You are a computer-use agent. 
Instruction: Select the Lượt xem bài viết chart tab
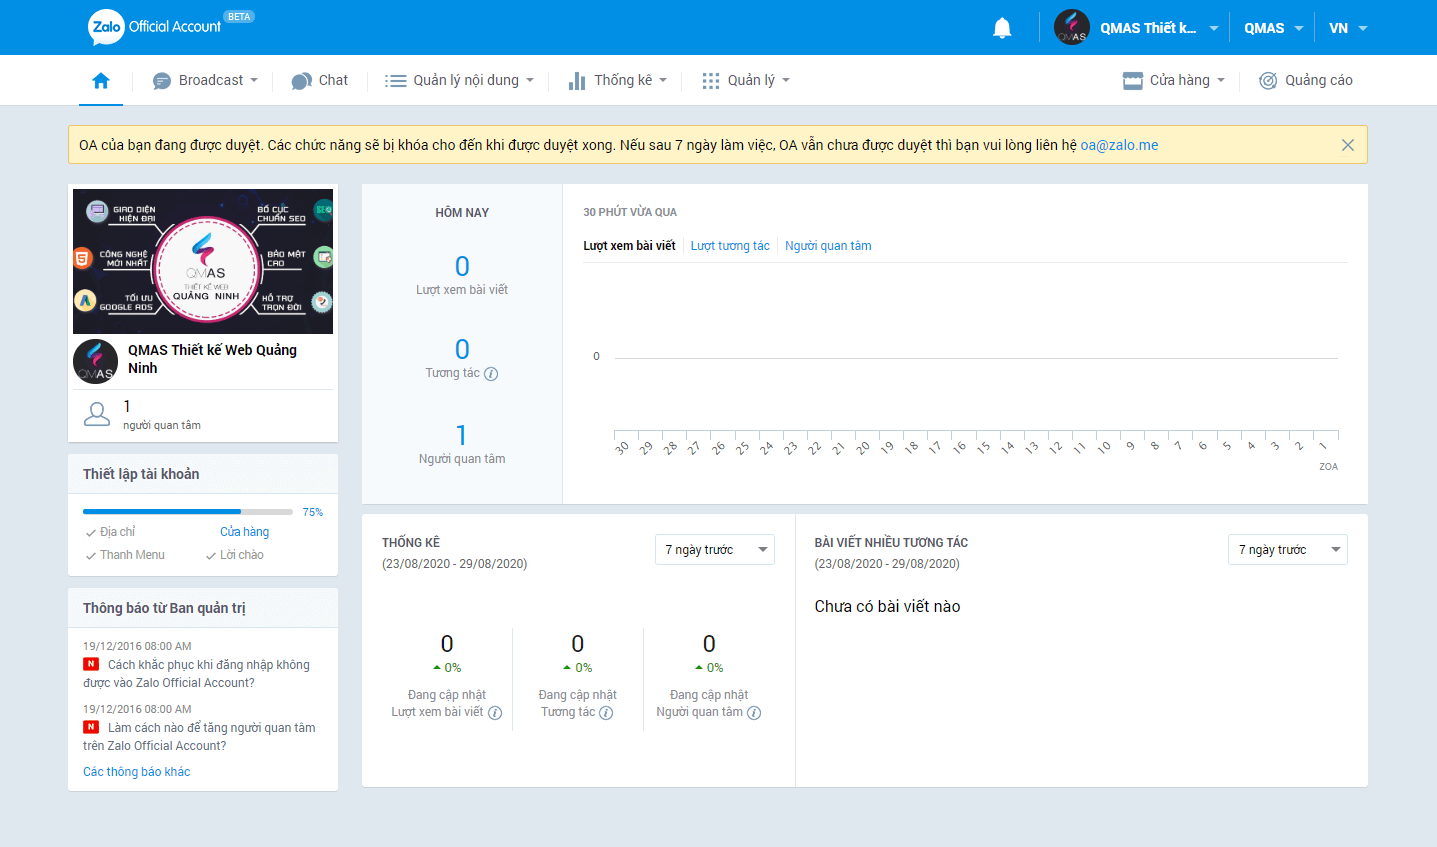629,246
